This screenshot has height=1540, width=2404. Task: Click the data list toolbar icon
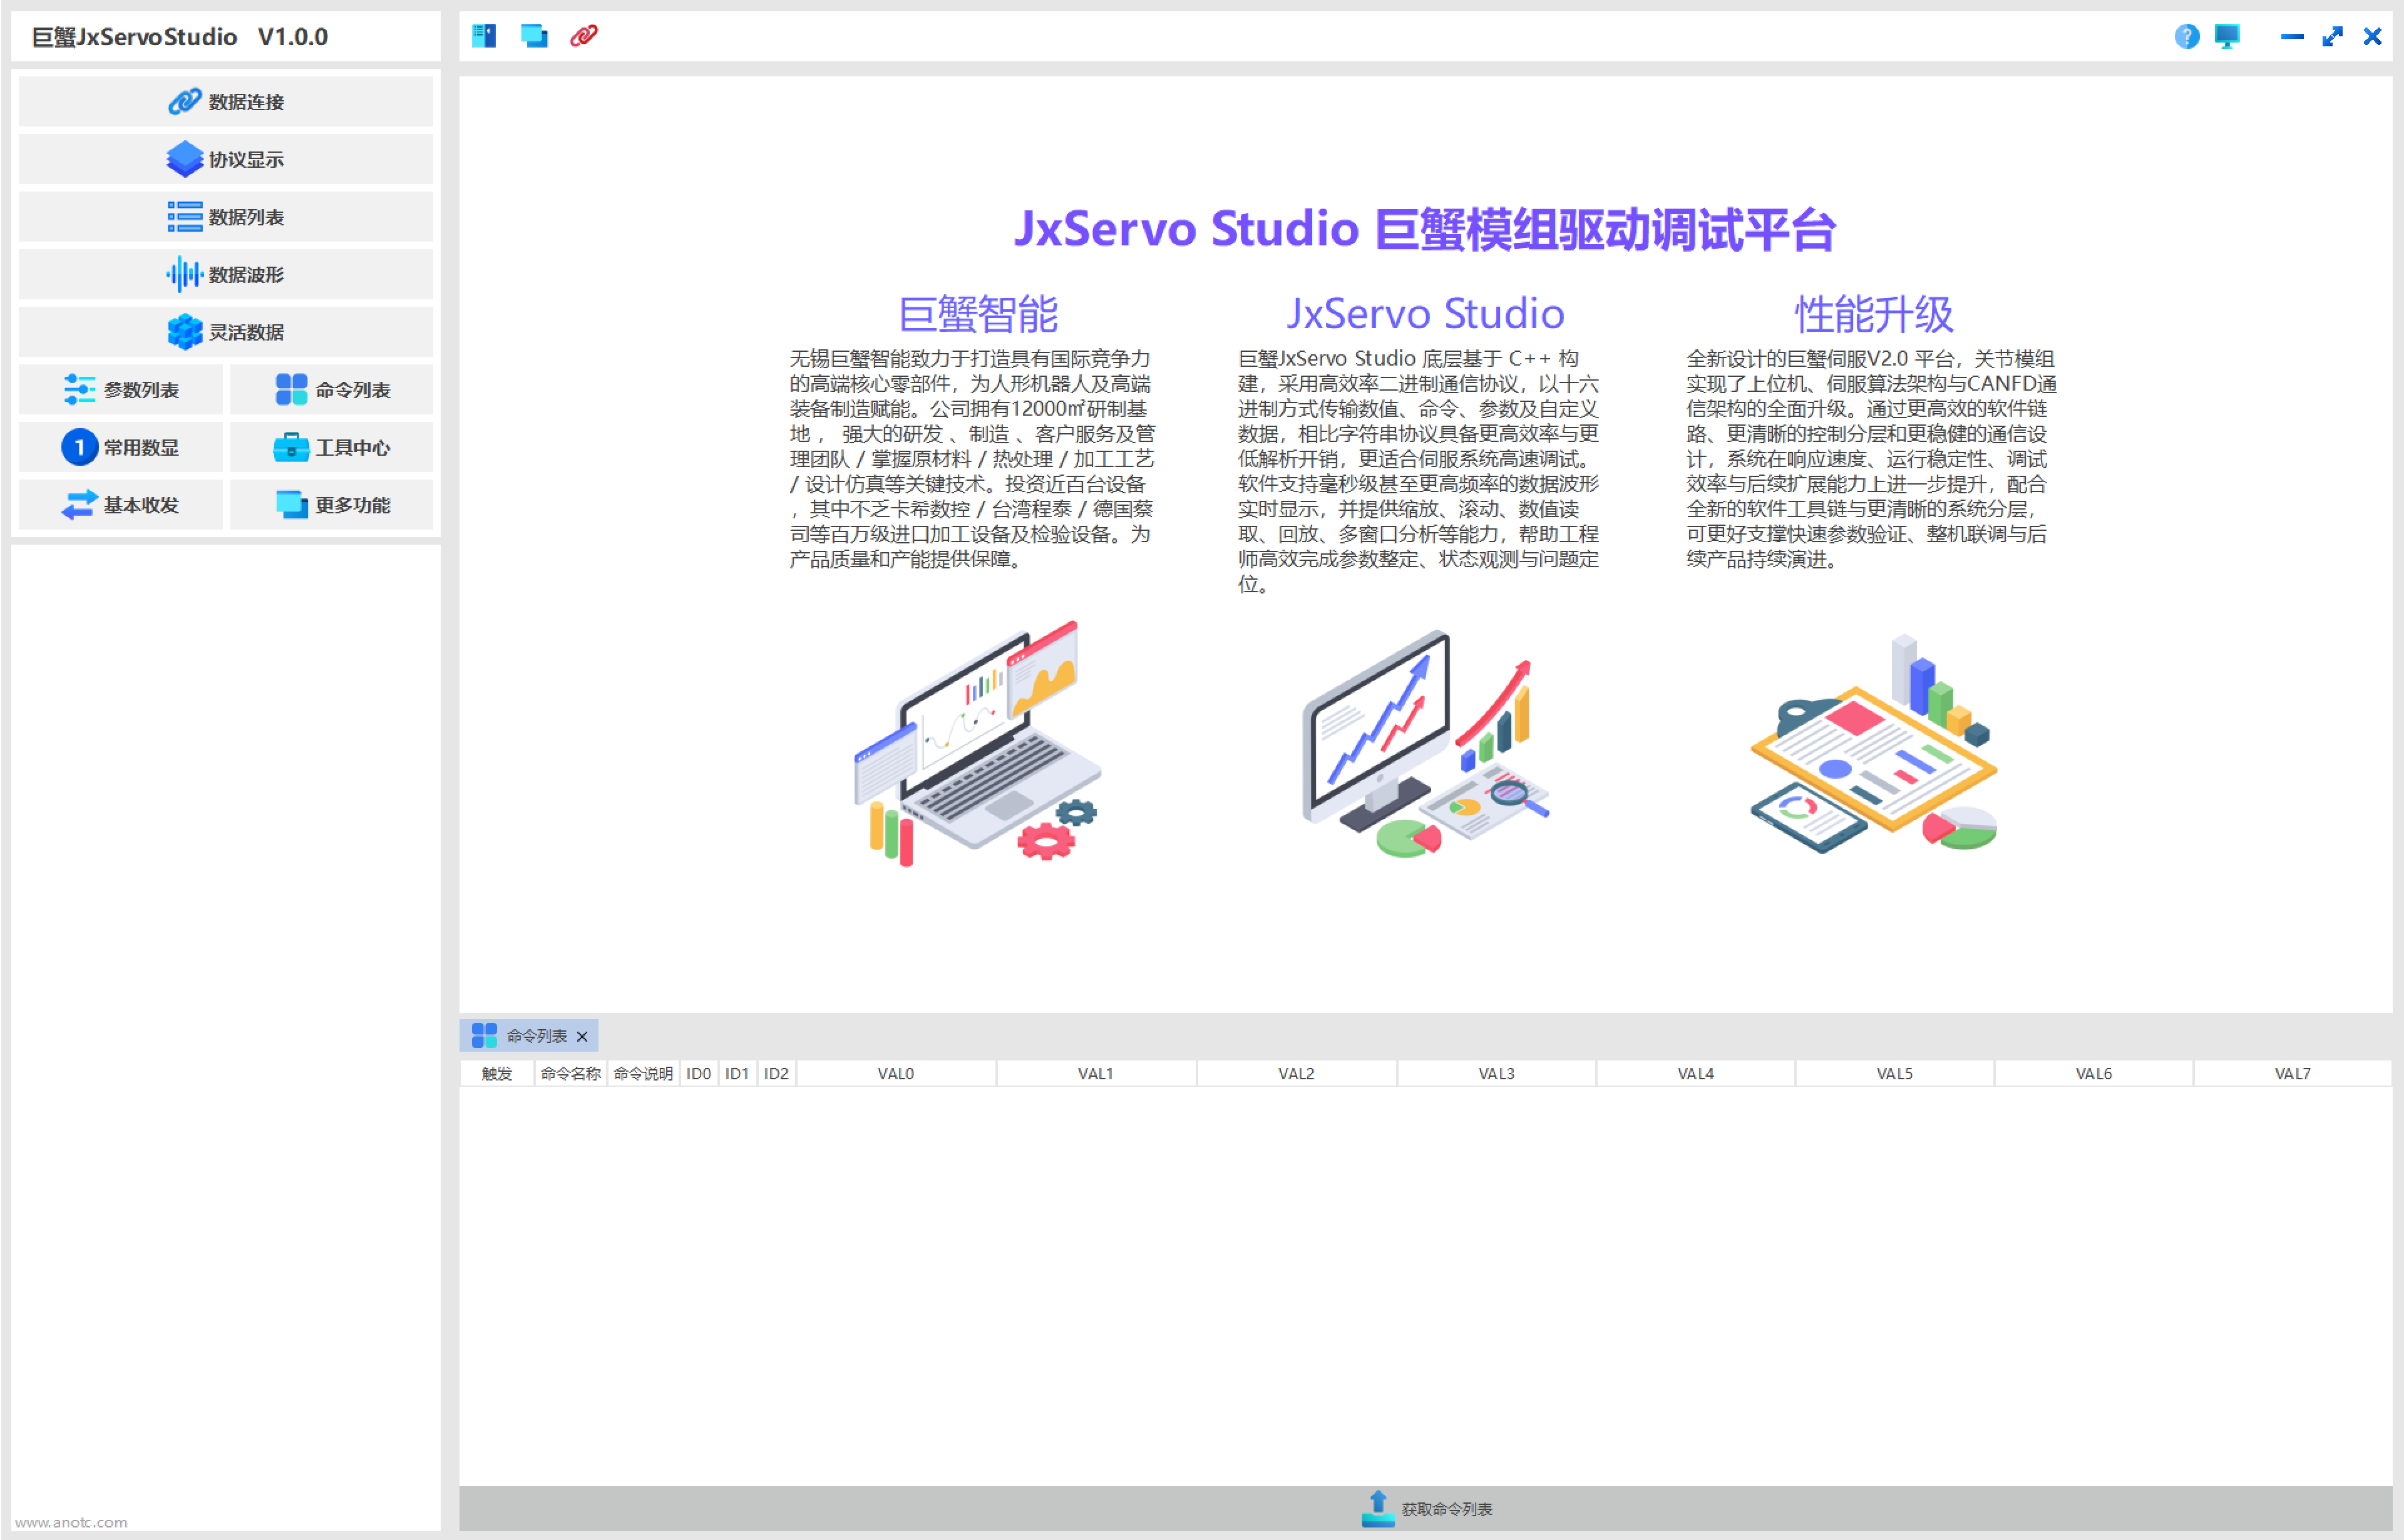pos(484,36)
